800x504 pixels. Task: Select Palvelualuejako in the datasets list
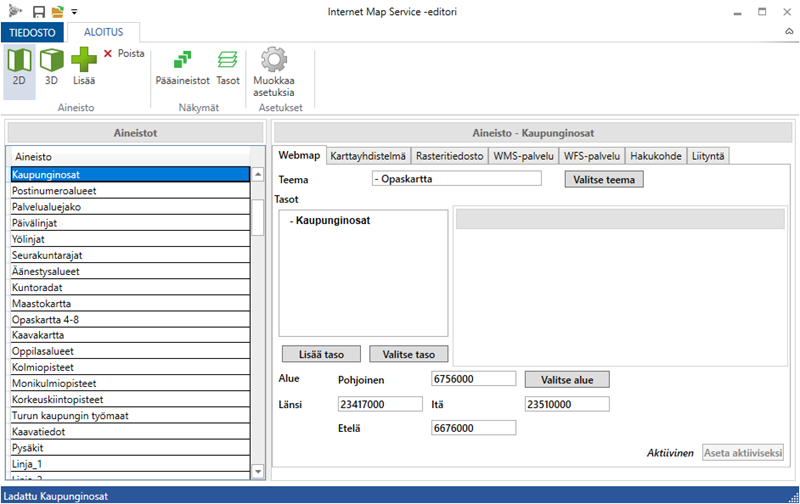click(131, 207)
